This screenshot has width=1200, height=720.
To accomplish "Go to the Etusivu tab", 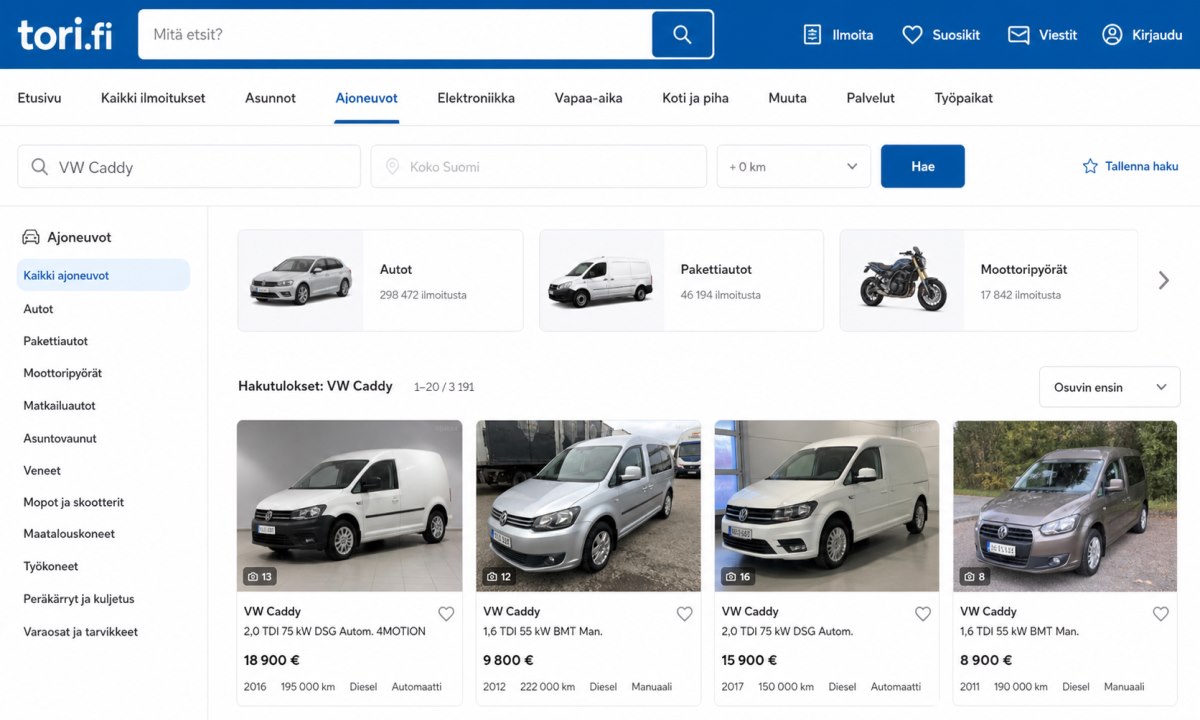I will [39, 98].
